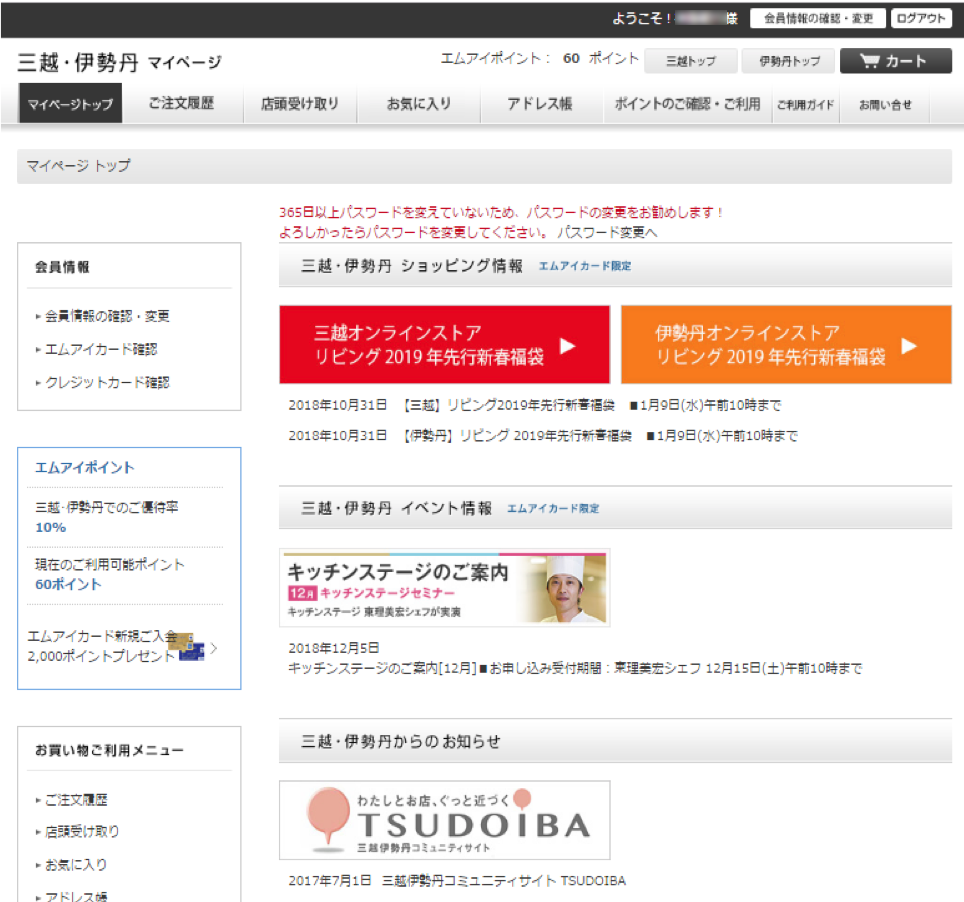Open 【三越】リビング2019年先行新春福袋 news item
Image resolution: width=964 pixels, height=902 pixels.
(x=535, y=405)
